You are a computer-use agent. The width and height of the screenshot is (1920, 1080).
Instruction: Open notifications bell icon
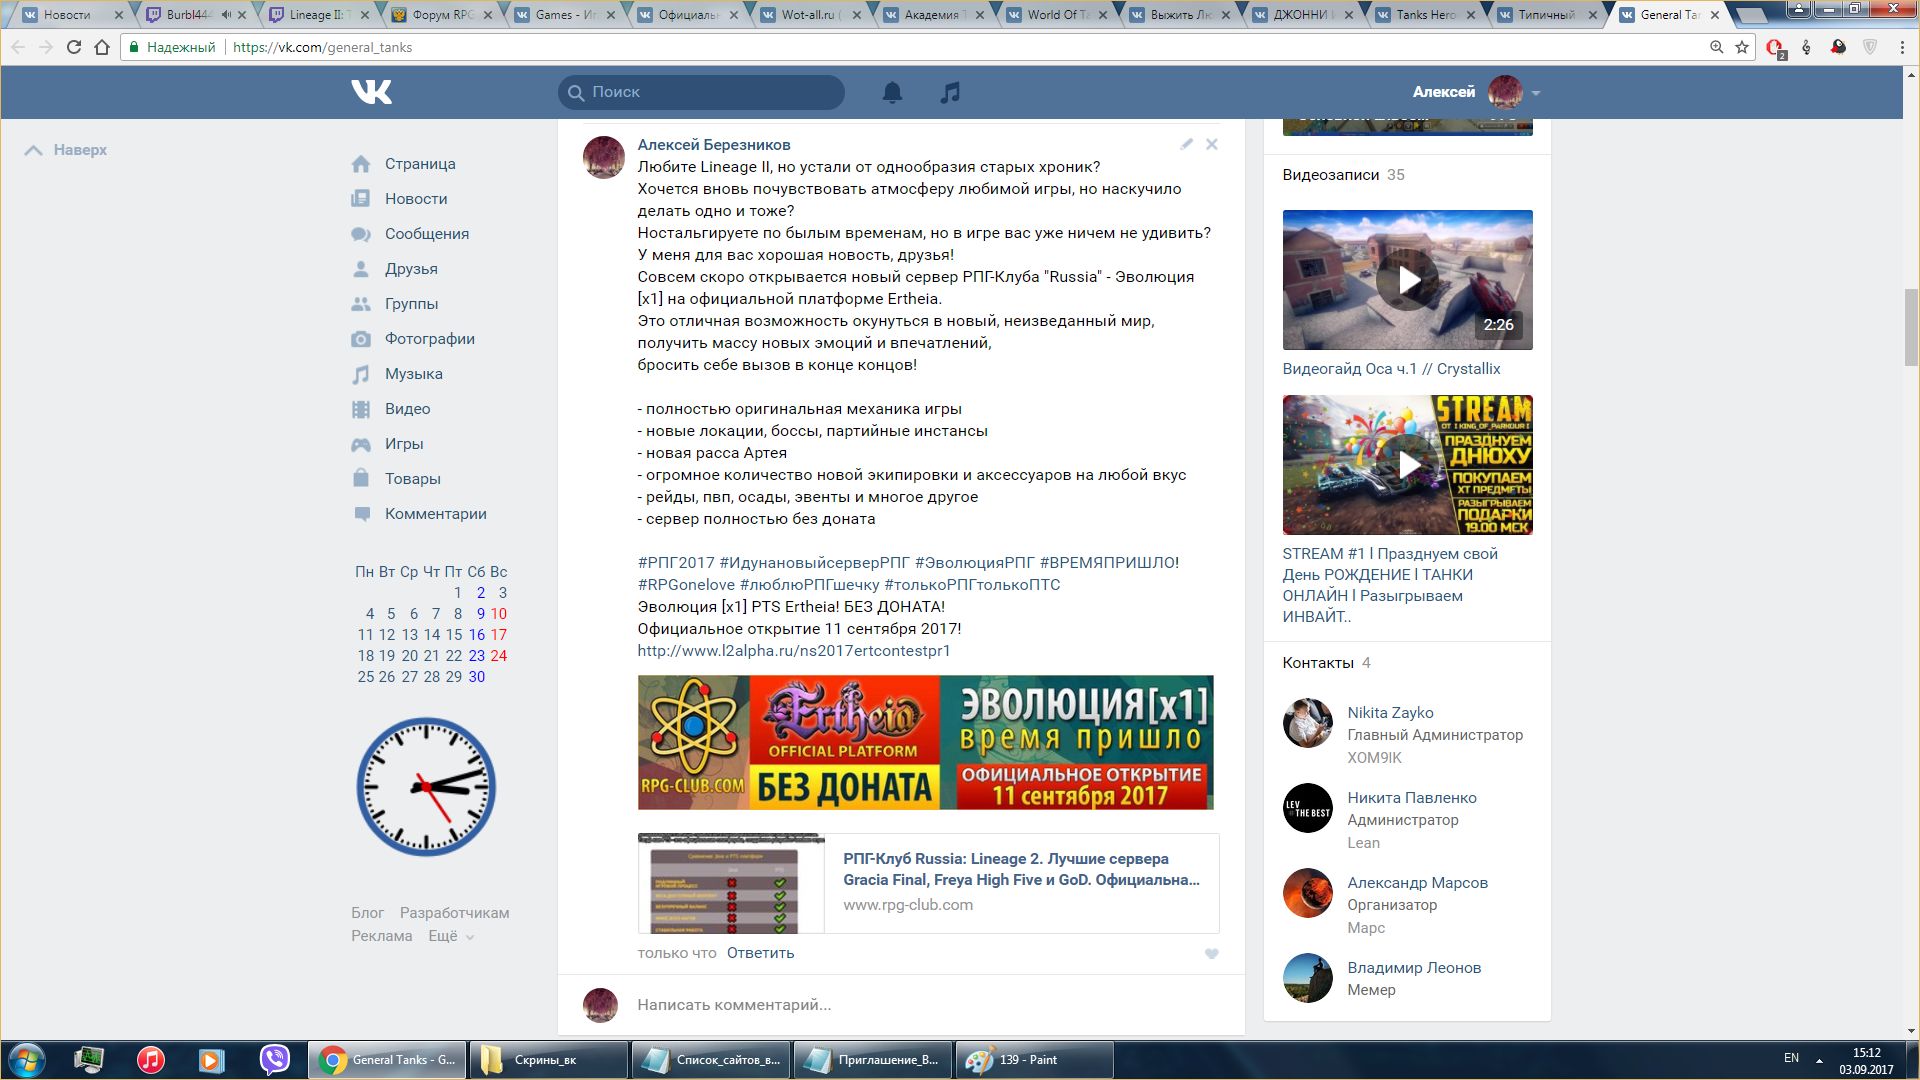tap(892, 93)
